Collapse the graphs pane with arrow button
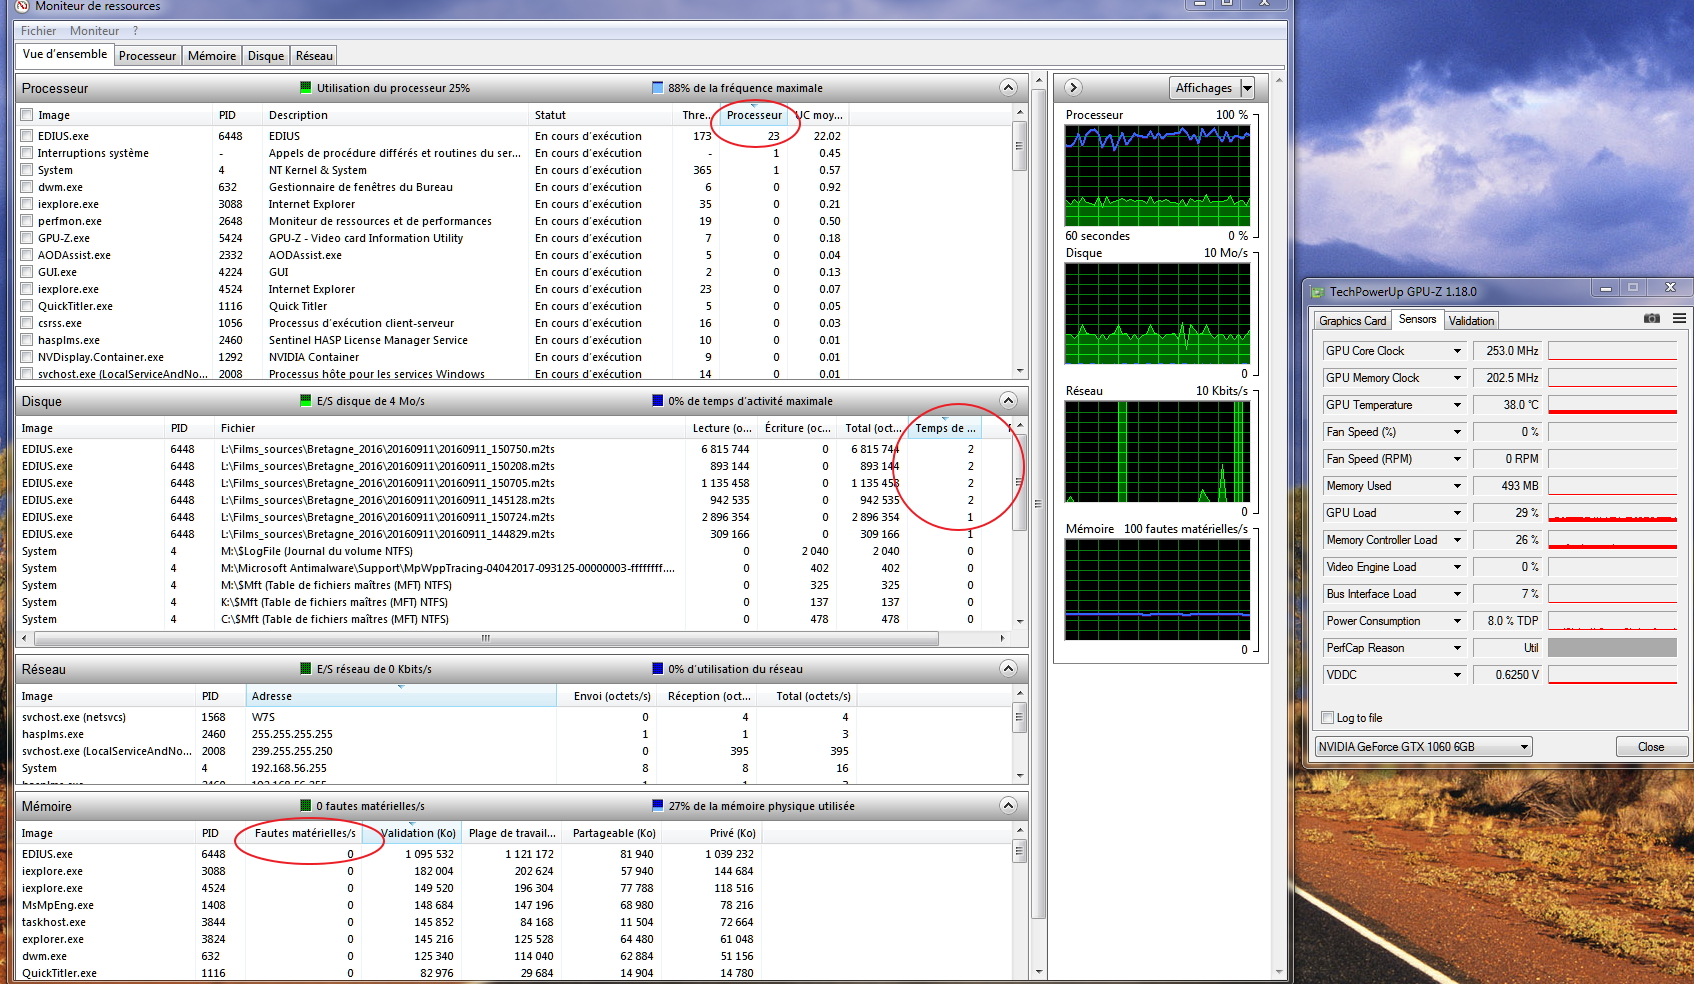 [1073, 88]
